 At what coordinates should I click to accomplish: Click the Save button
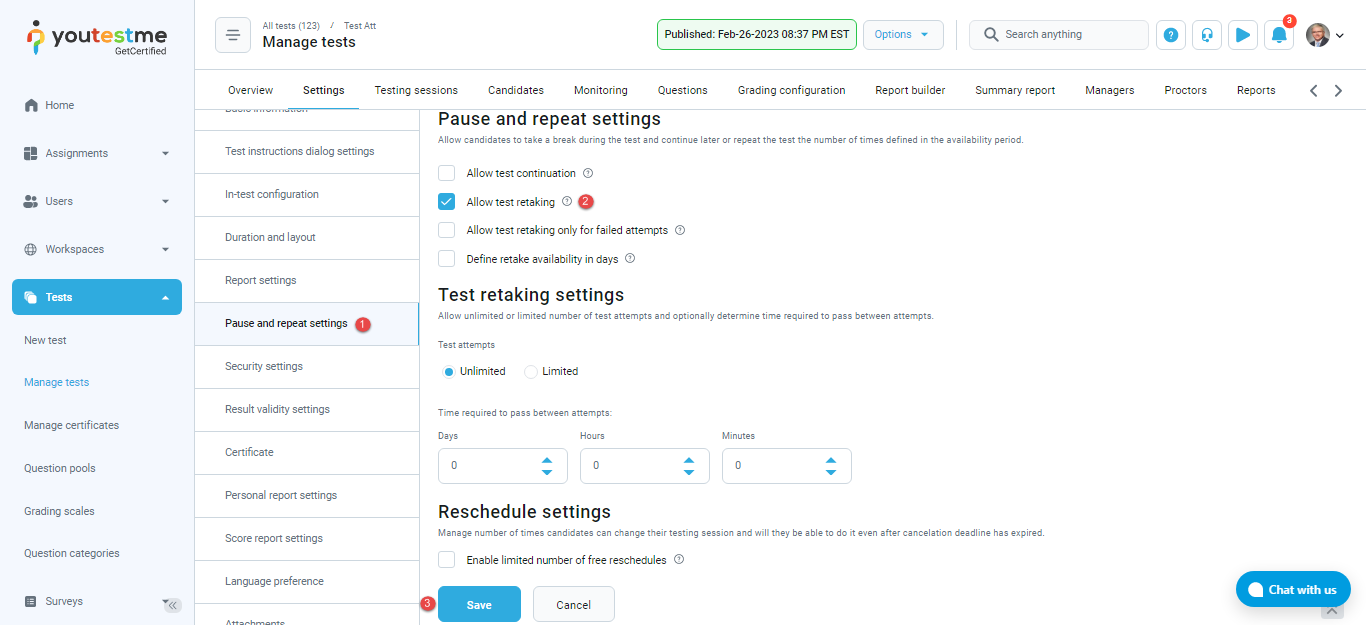[479, 604]
